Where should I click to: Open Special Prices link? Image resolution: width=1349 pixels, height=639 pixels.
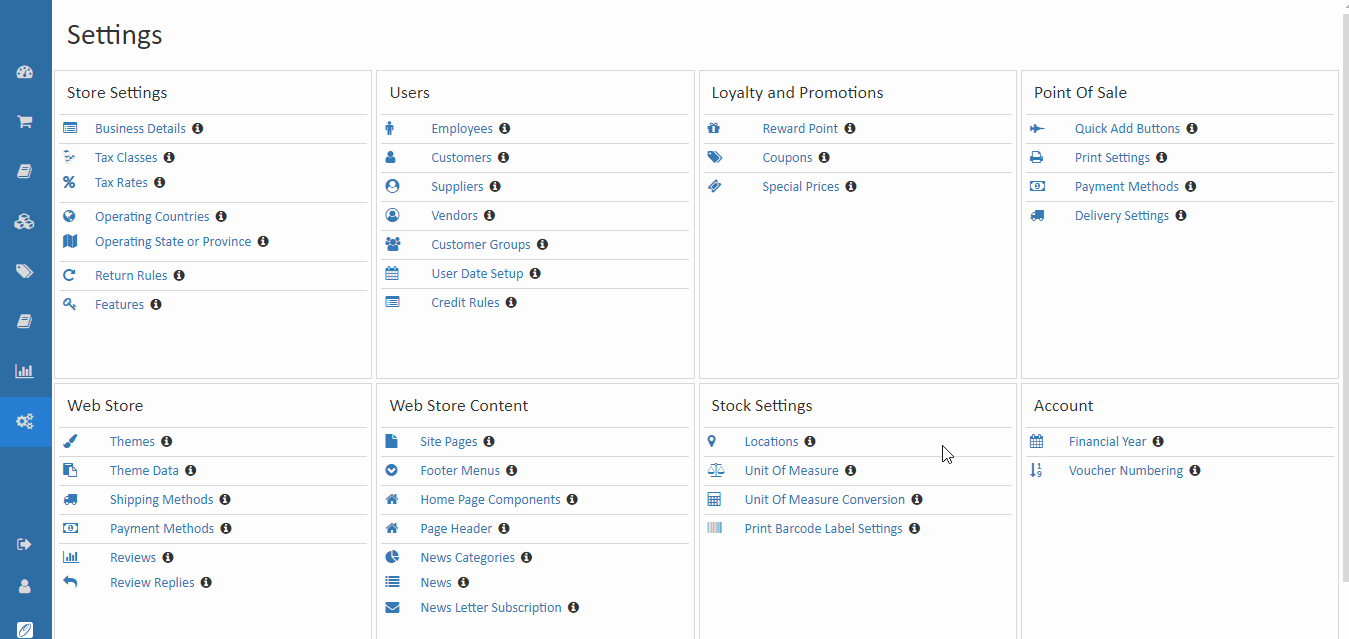click(x=801, y=187)
